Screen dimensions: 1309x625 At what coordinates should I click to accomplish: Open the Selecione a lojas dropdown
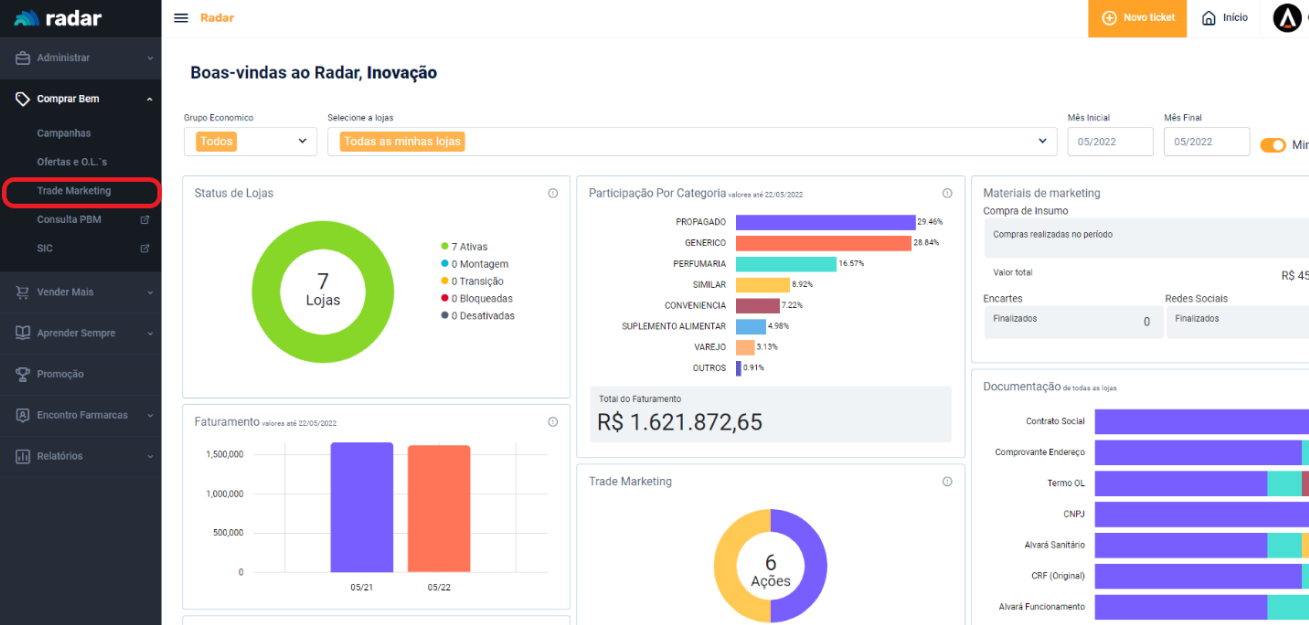(x=691, y=142)
